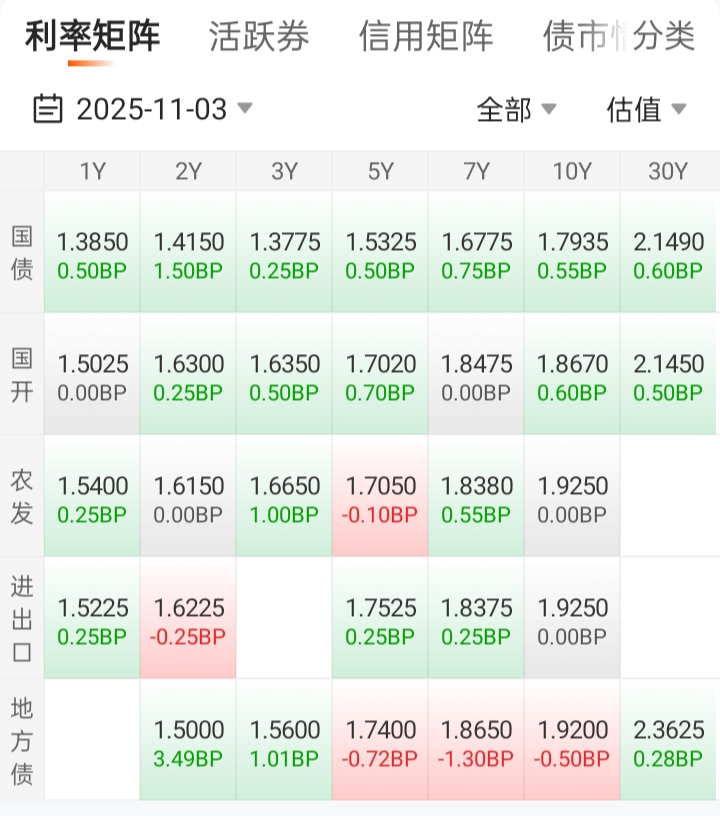Tap the 农发 row label
The image size is (720, 820).
coord(22,496)
